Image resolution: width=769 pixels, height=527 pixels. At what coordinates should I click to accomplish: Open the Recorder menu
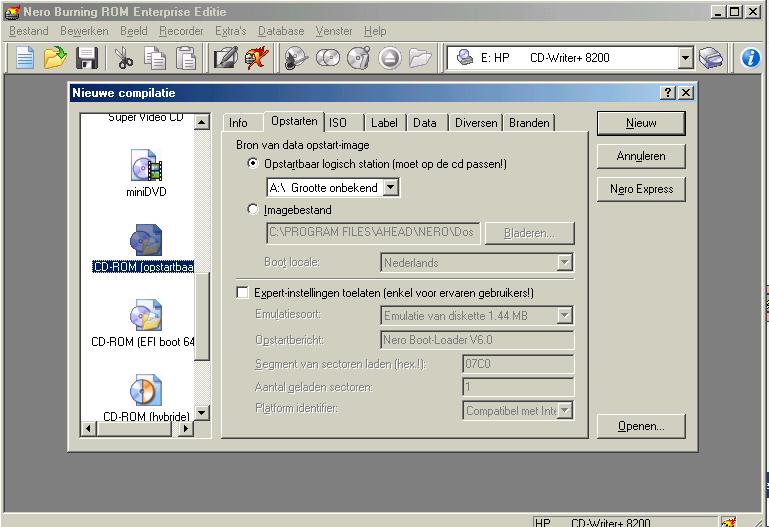[x=181, y=31]
